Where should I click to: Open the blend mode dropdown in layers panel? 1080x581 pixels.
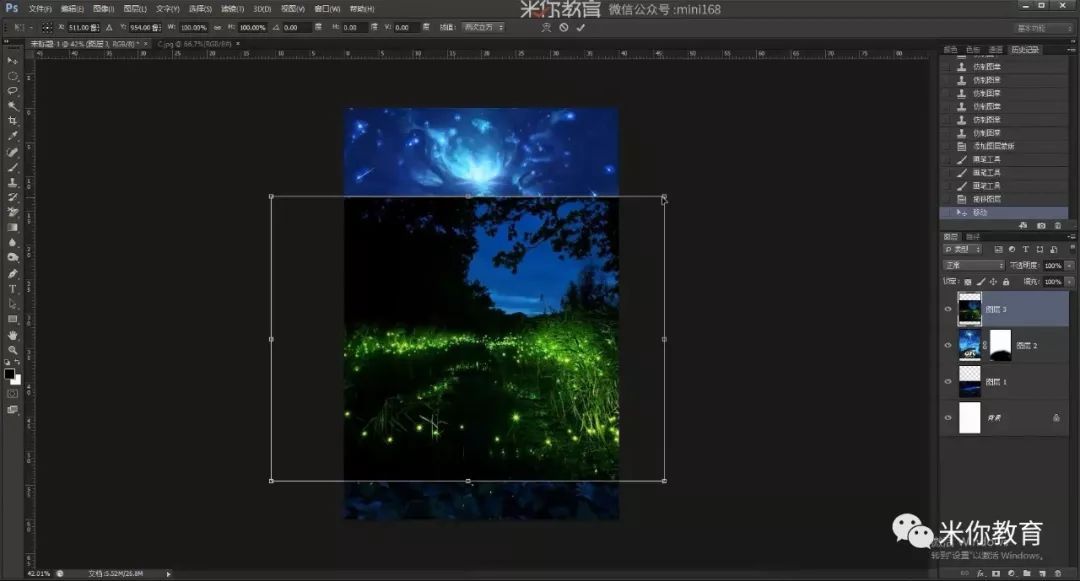(x=974, y=265)
